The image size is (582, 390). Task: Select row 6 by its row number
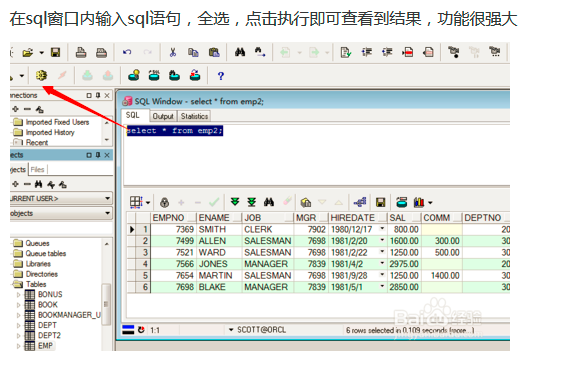tap(143, 287)
